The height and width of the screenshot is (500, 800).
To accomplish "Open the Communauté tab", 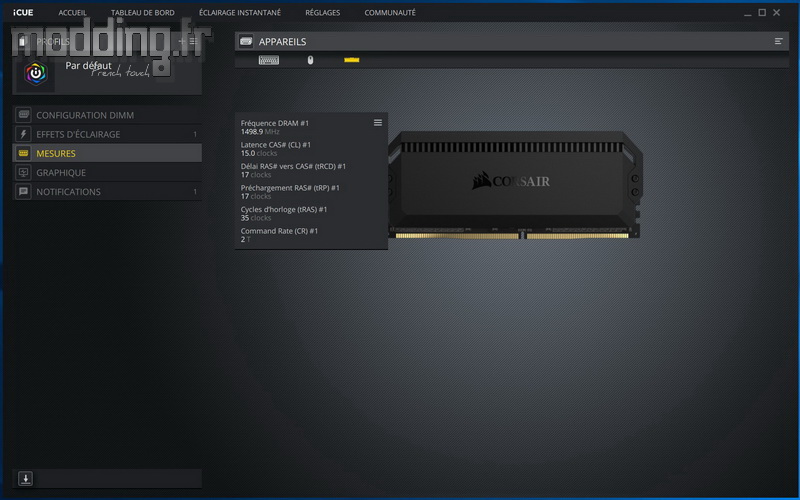I will click(390, 13).
